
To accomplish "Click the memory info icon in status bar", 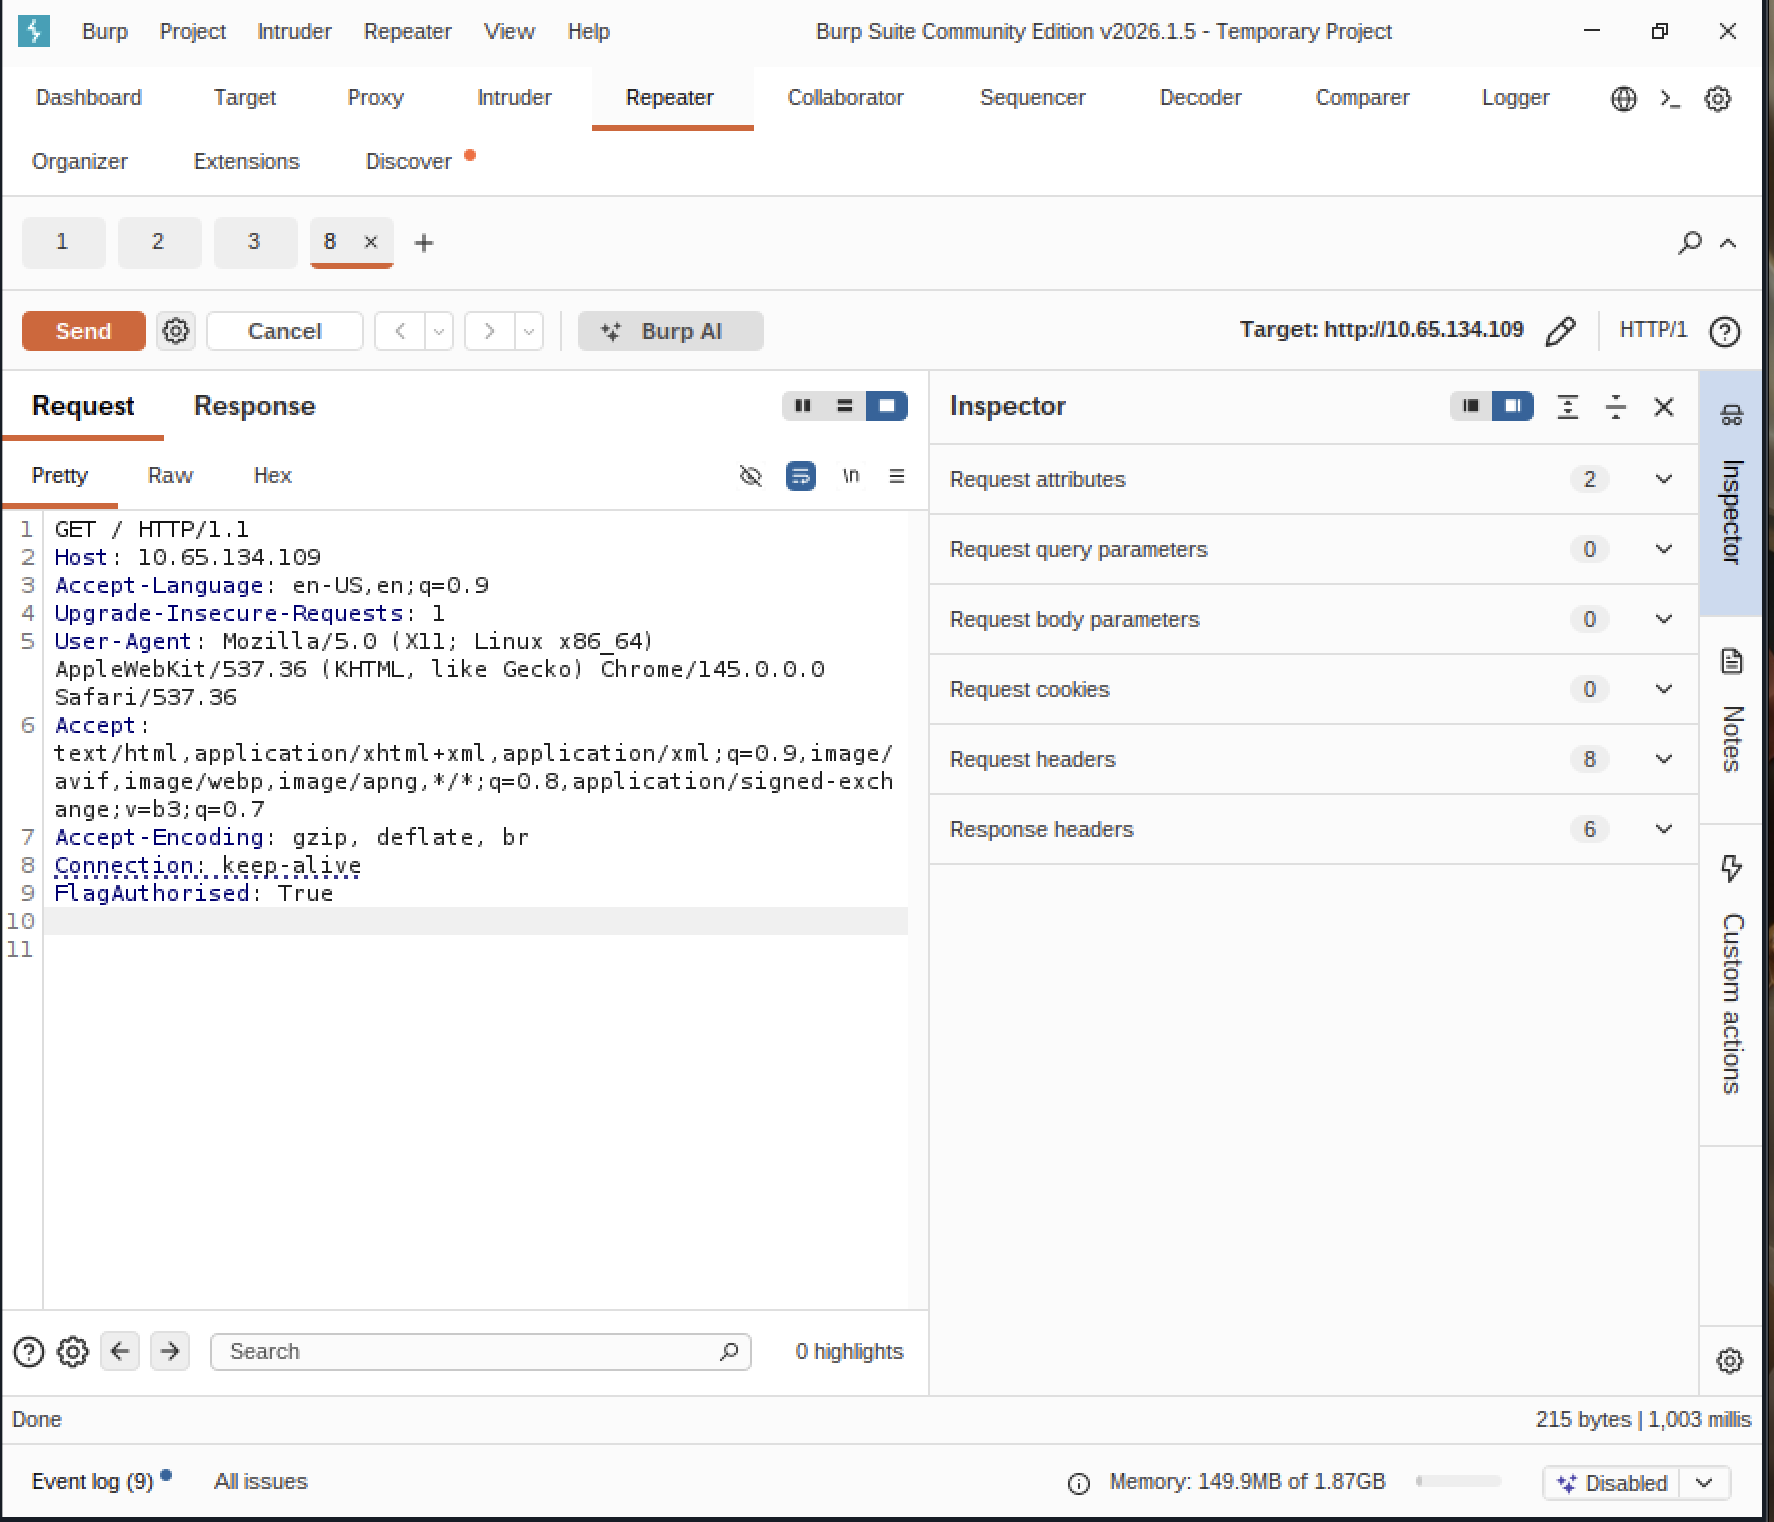I will (x=1079, y=1484).
